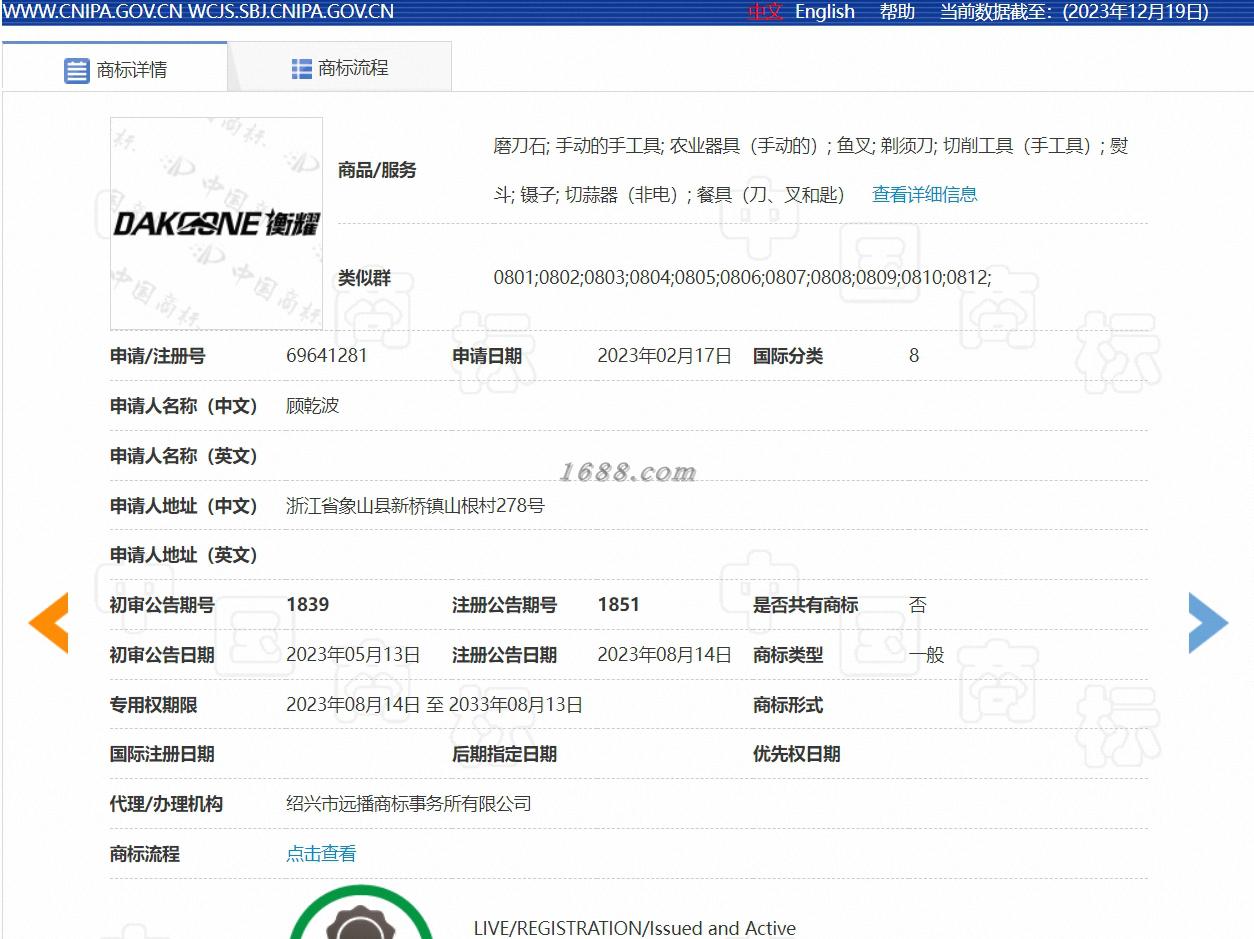This screenshot has width=1254, height=939.
Task: Click the 国际注册日期 label
Action: coord(162,754)
